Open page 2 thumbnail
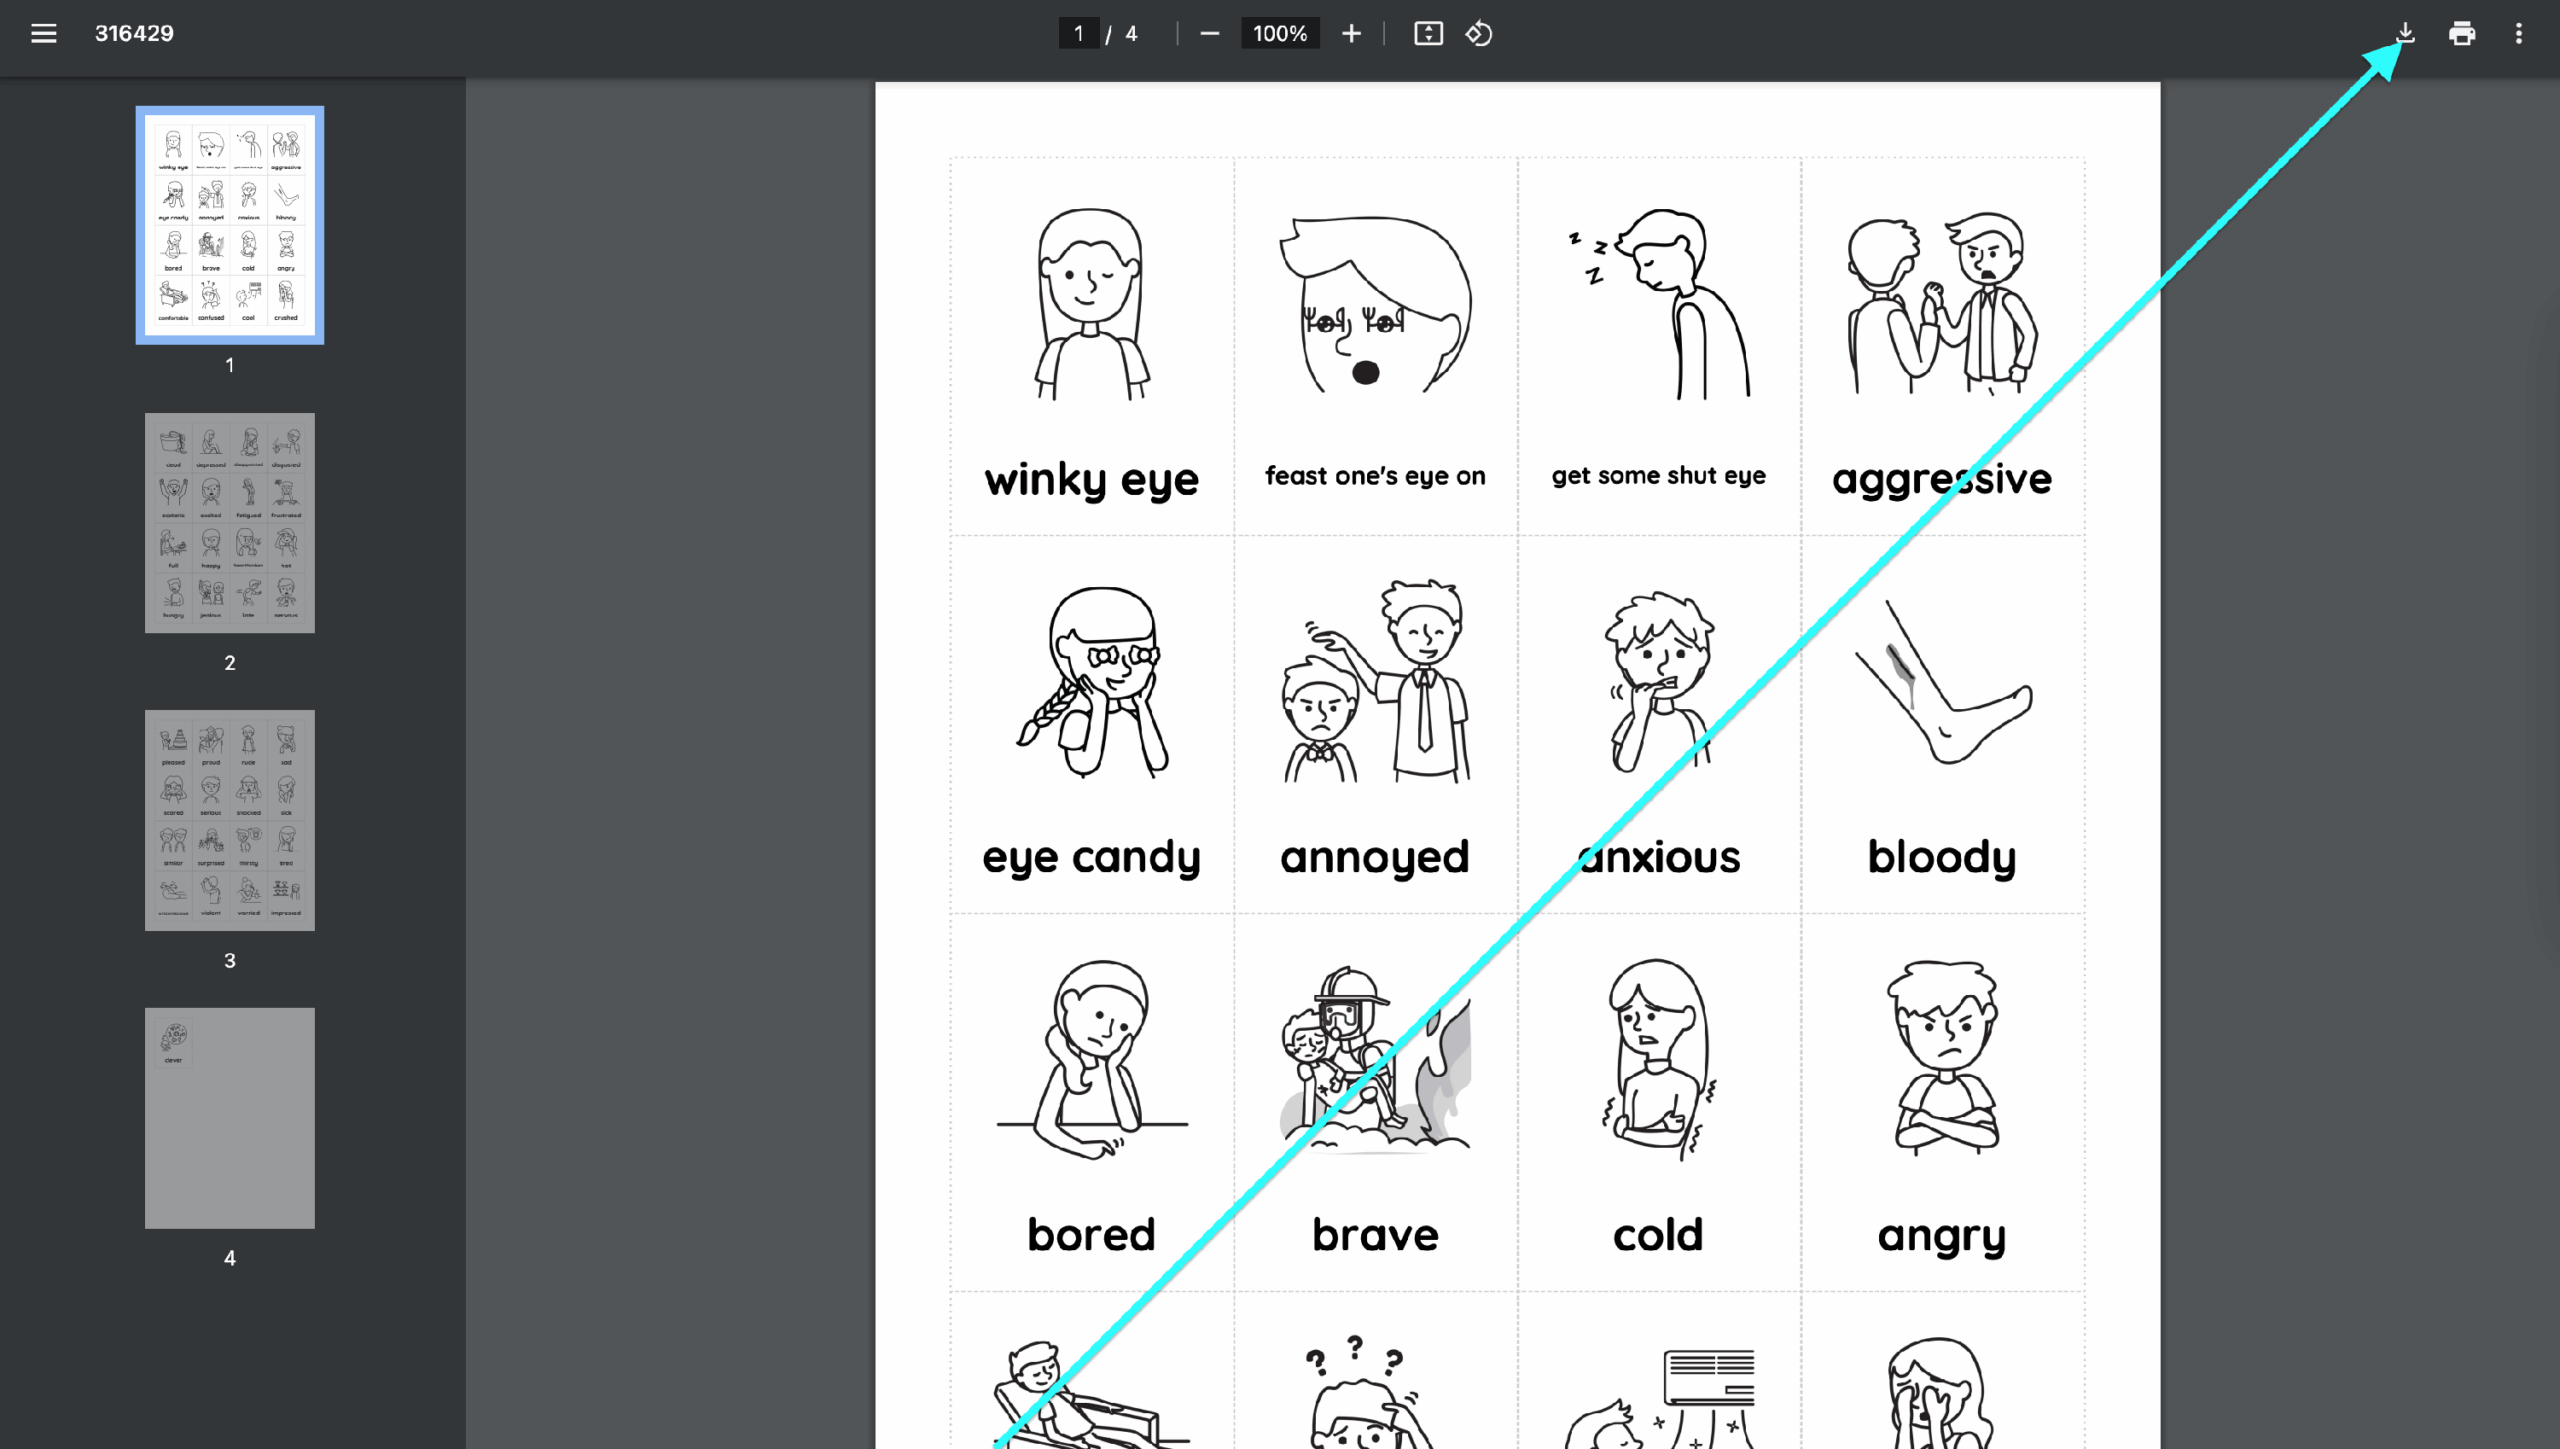 (x=230, y=522)
